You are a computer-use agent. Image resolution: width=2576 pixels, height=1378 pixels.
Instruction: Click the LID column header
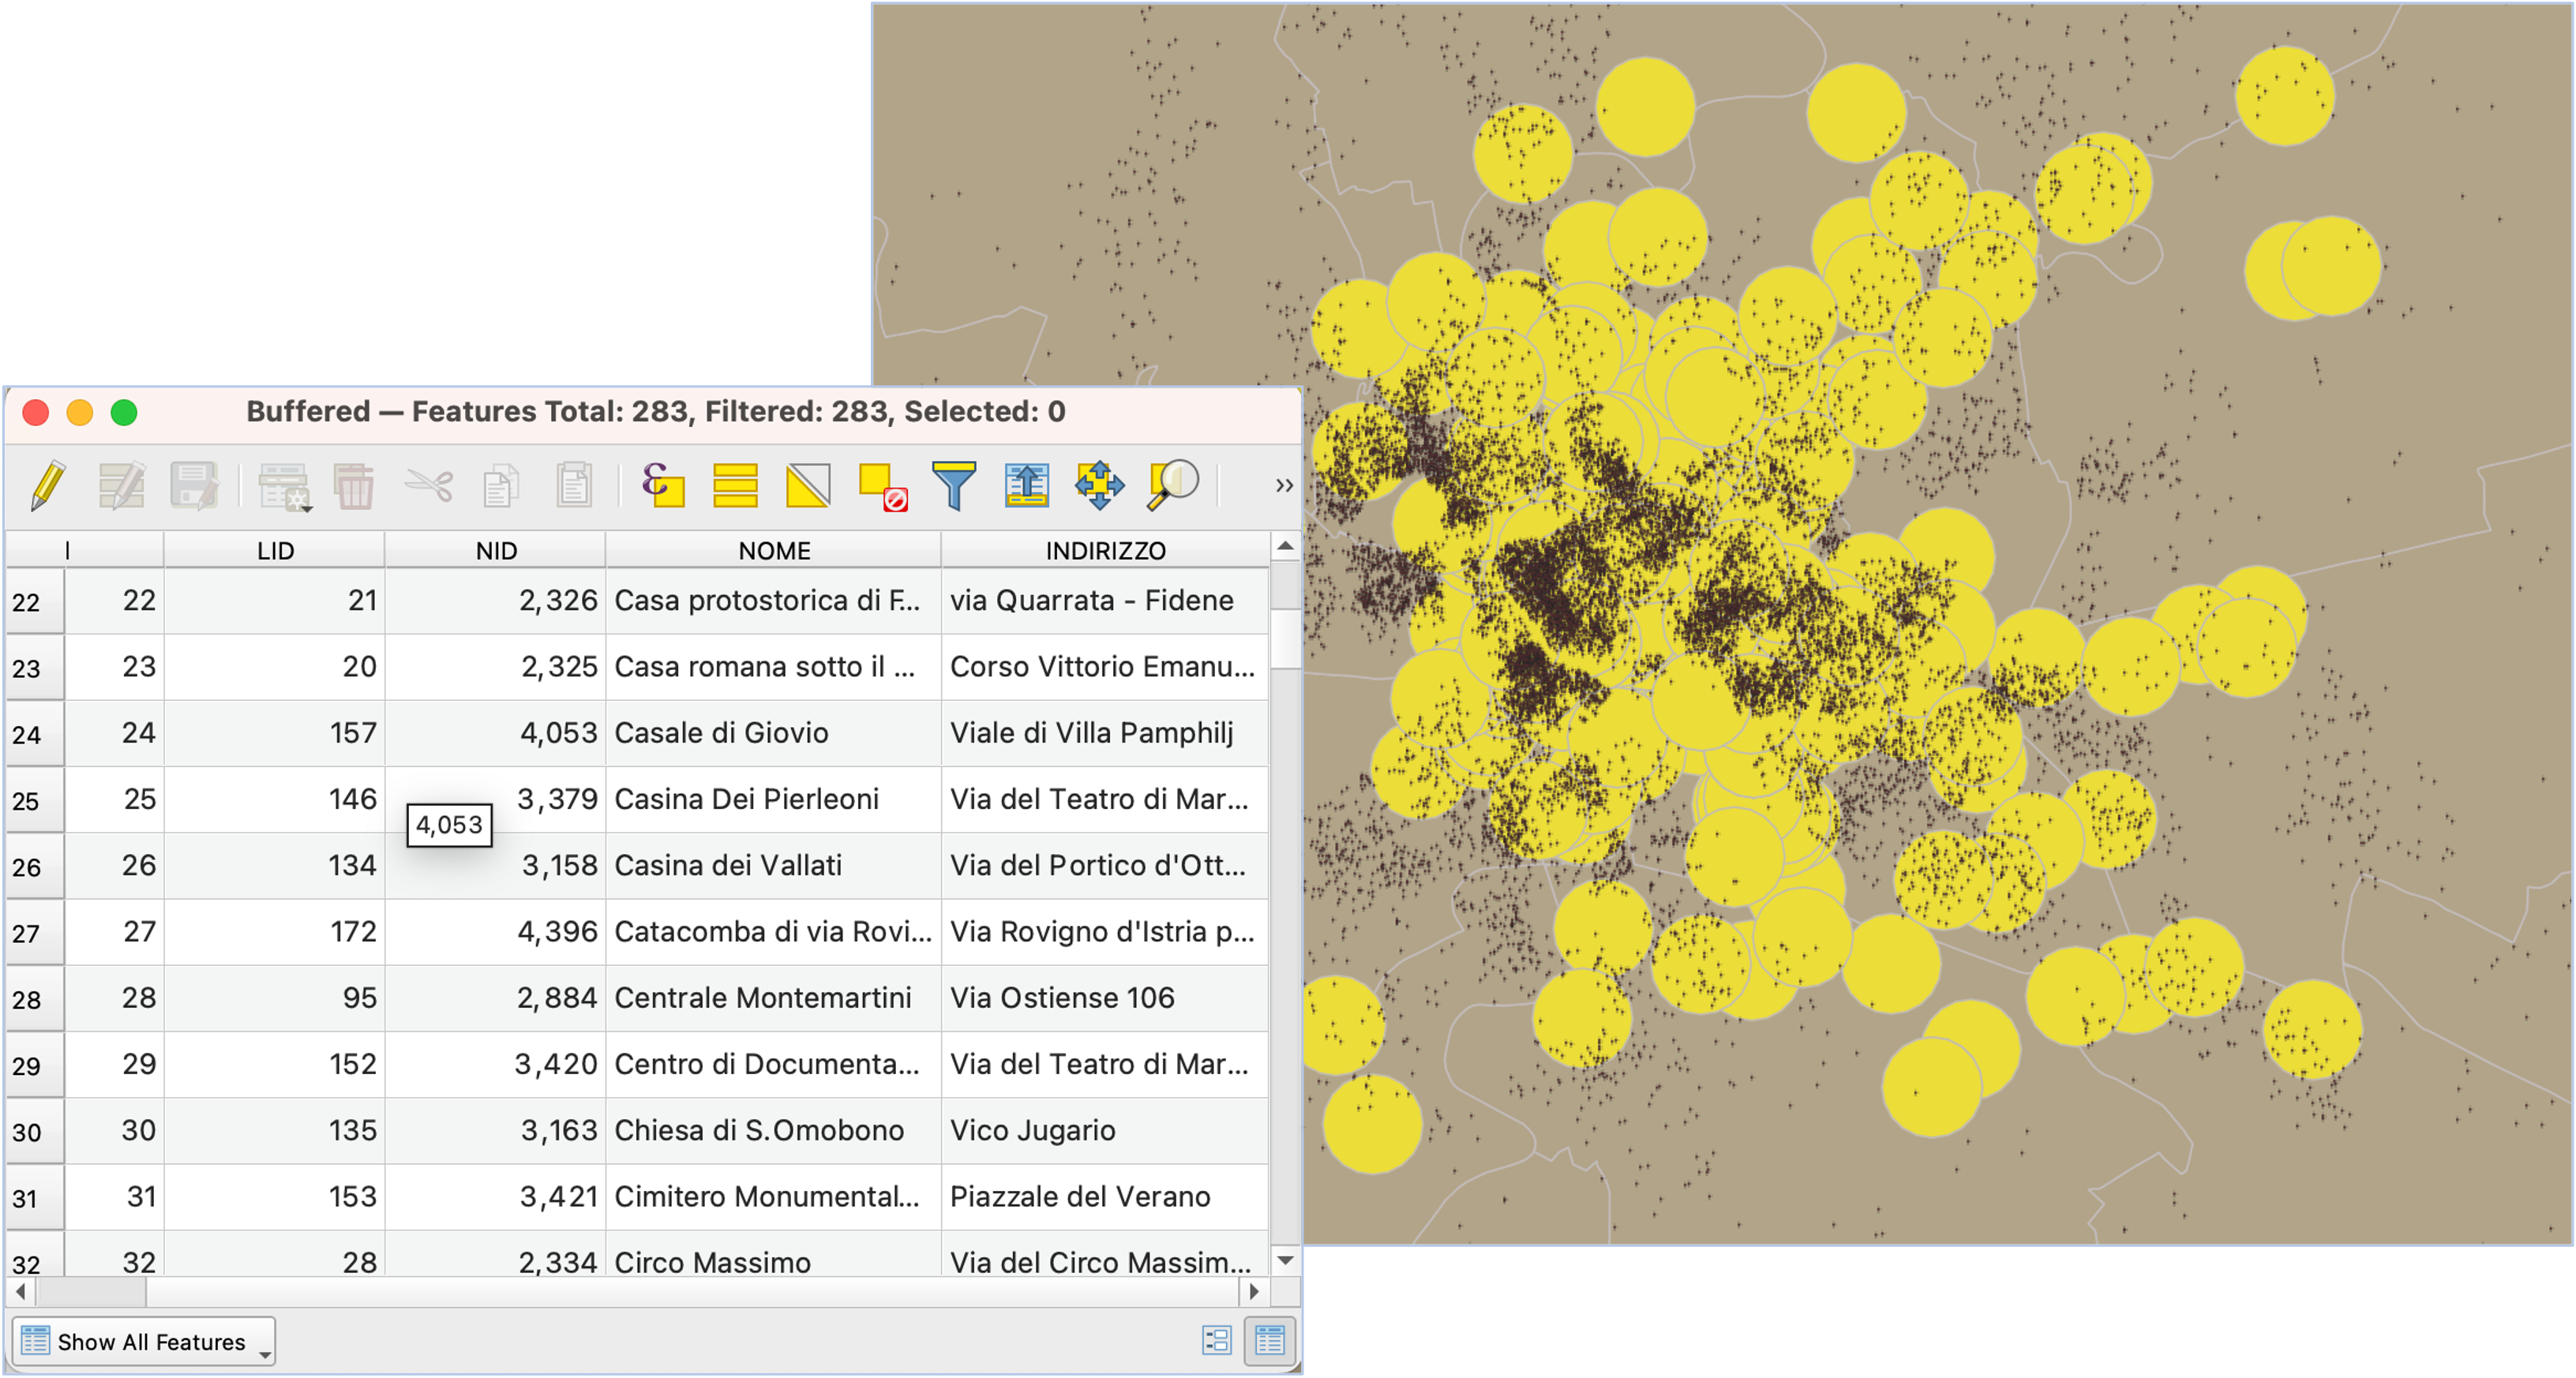tap(275, 550)
